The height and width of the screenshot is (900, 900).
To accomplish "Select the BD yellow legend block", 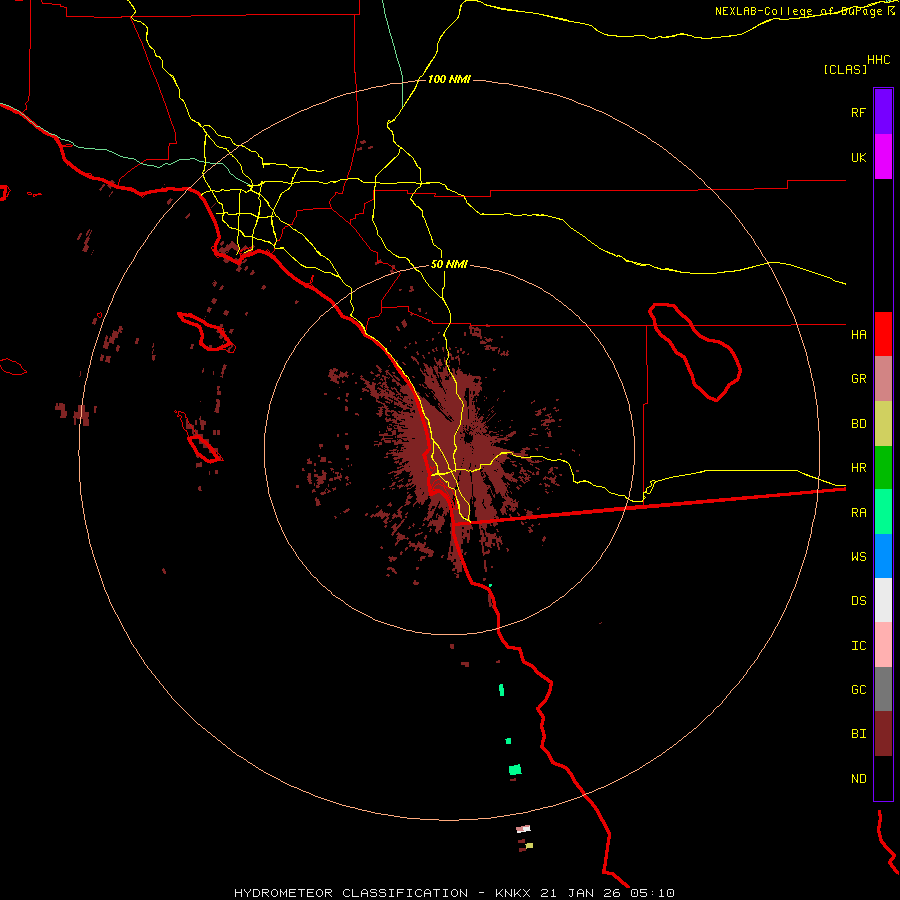I will [883, 424].
